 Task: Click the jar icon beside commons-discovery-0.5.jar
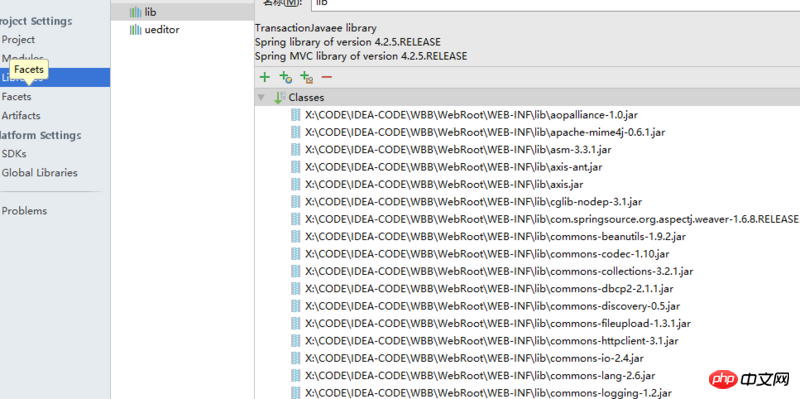tap(295, 306)
